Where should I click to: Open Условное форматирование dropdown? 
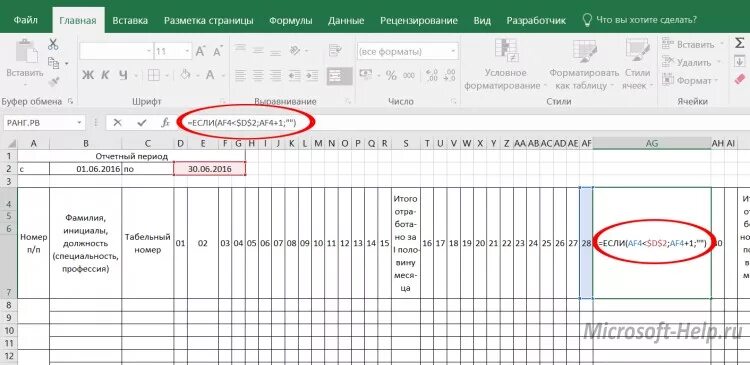pyautogui.click(x=506, y=65)
